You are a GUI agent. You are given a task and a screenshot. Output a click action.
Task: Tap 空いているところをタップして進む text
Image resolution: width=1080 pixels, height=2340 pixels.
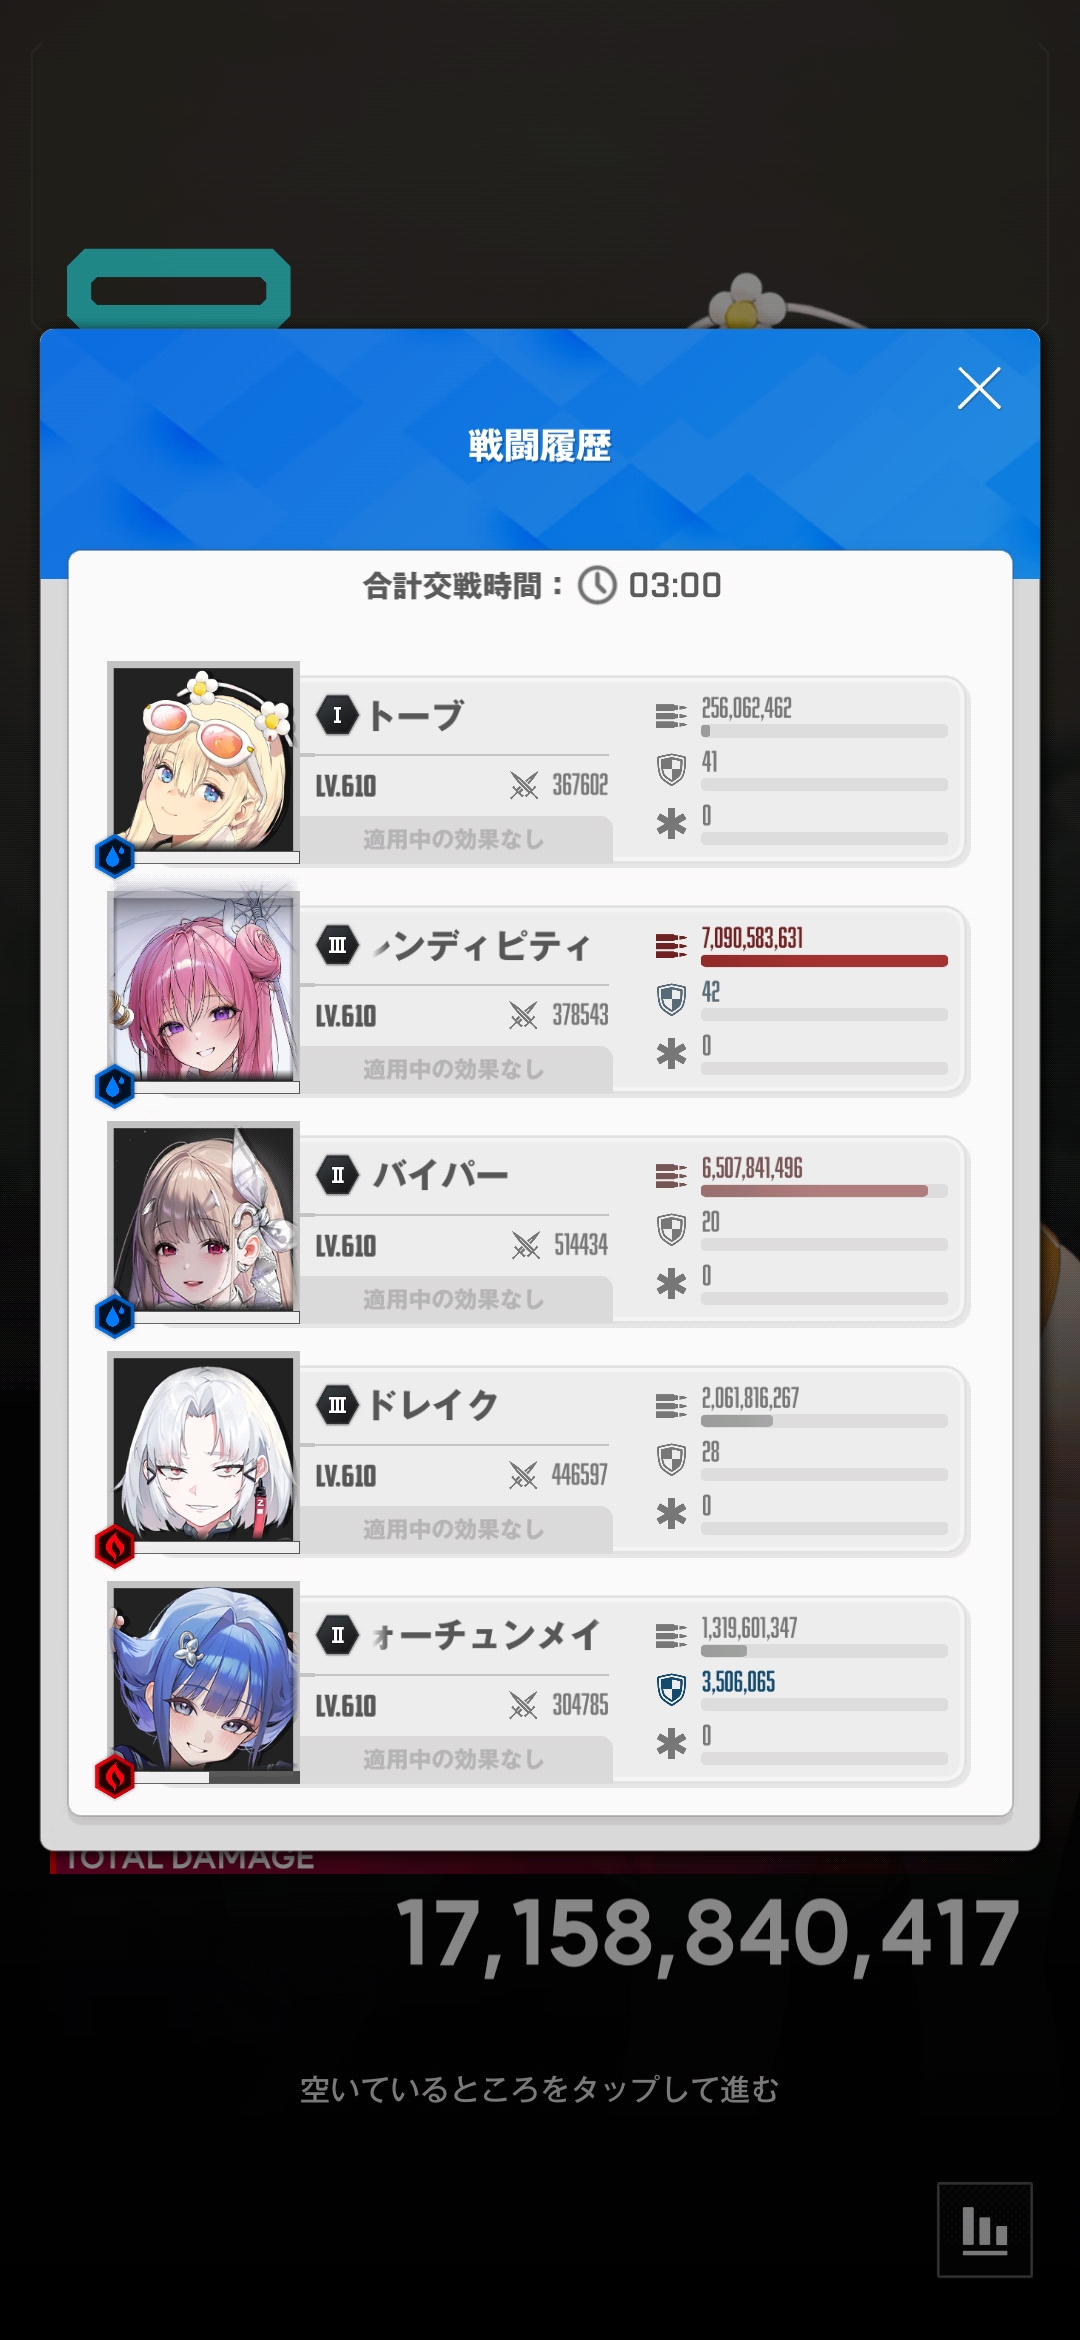pyautogui.click(x=540, y=2089)
